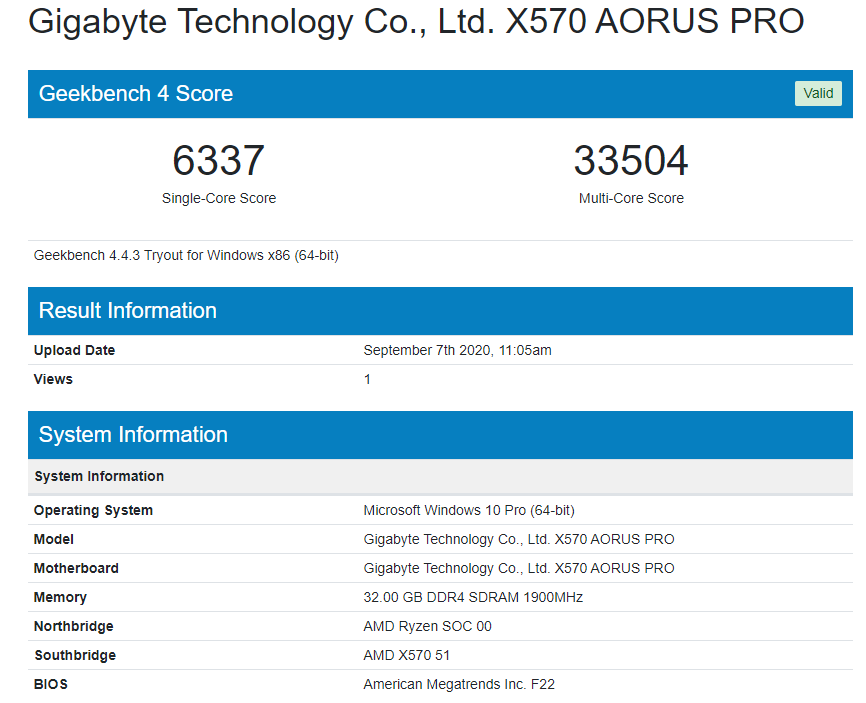Click the Southbridge label

click(x=75, y=656)
